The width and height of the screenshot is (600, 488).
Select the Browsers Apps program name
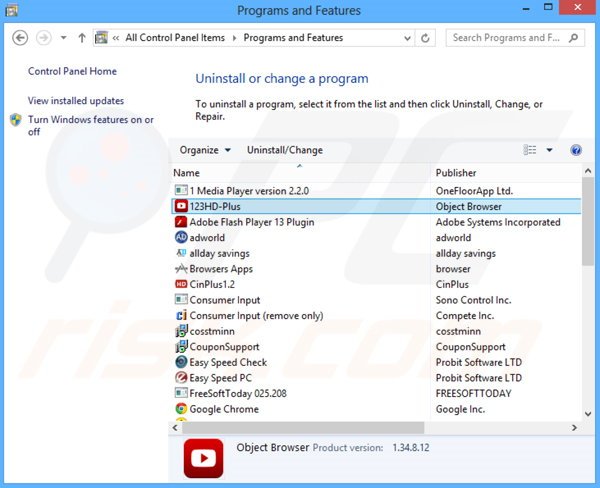[221, 269]
